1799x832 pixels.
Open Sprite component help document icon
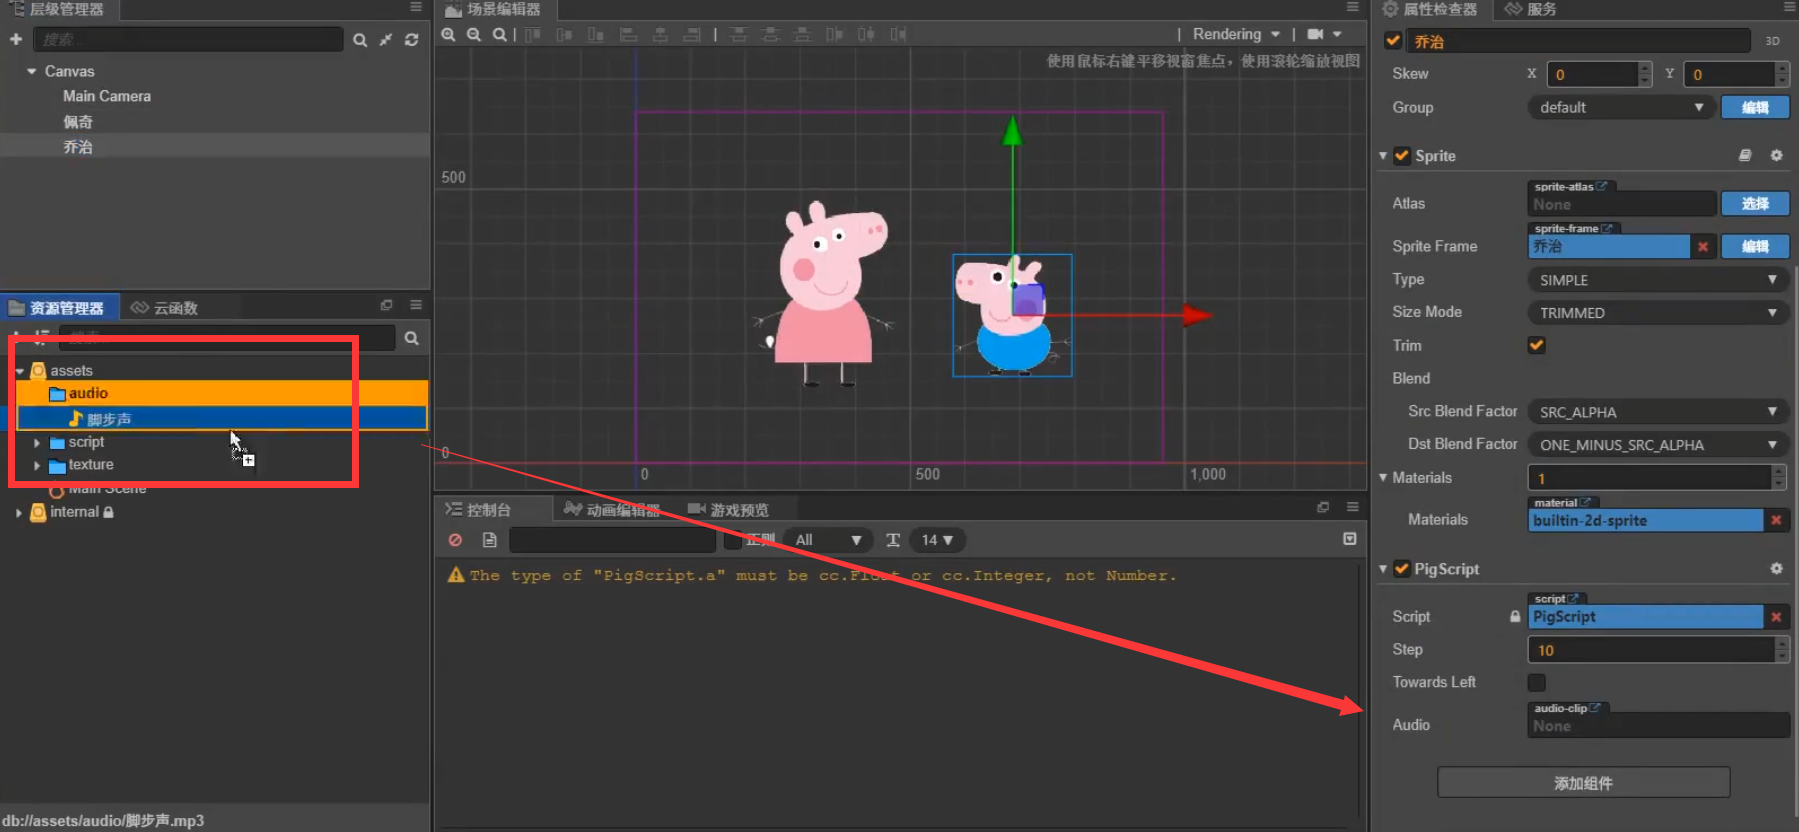[x=1745, y=155]
